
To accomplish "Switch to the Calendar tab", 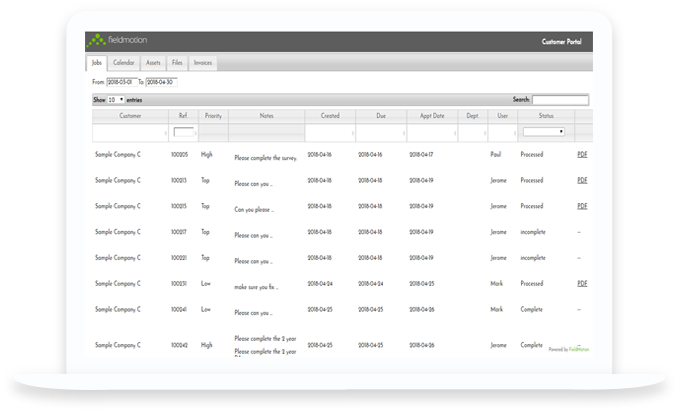I will point(124,63).
